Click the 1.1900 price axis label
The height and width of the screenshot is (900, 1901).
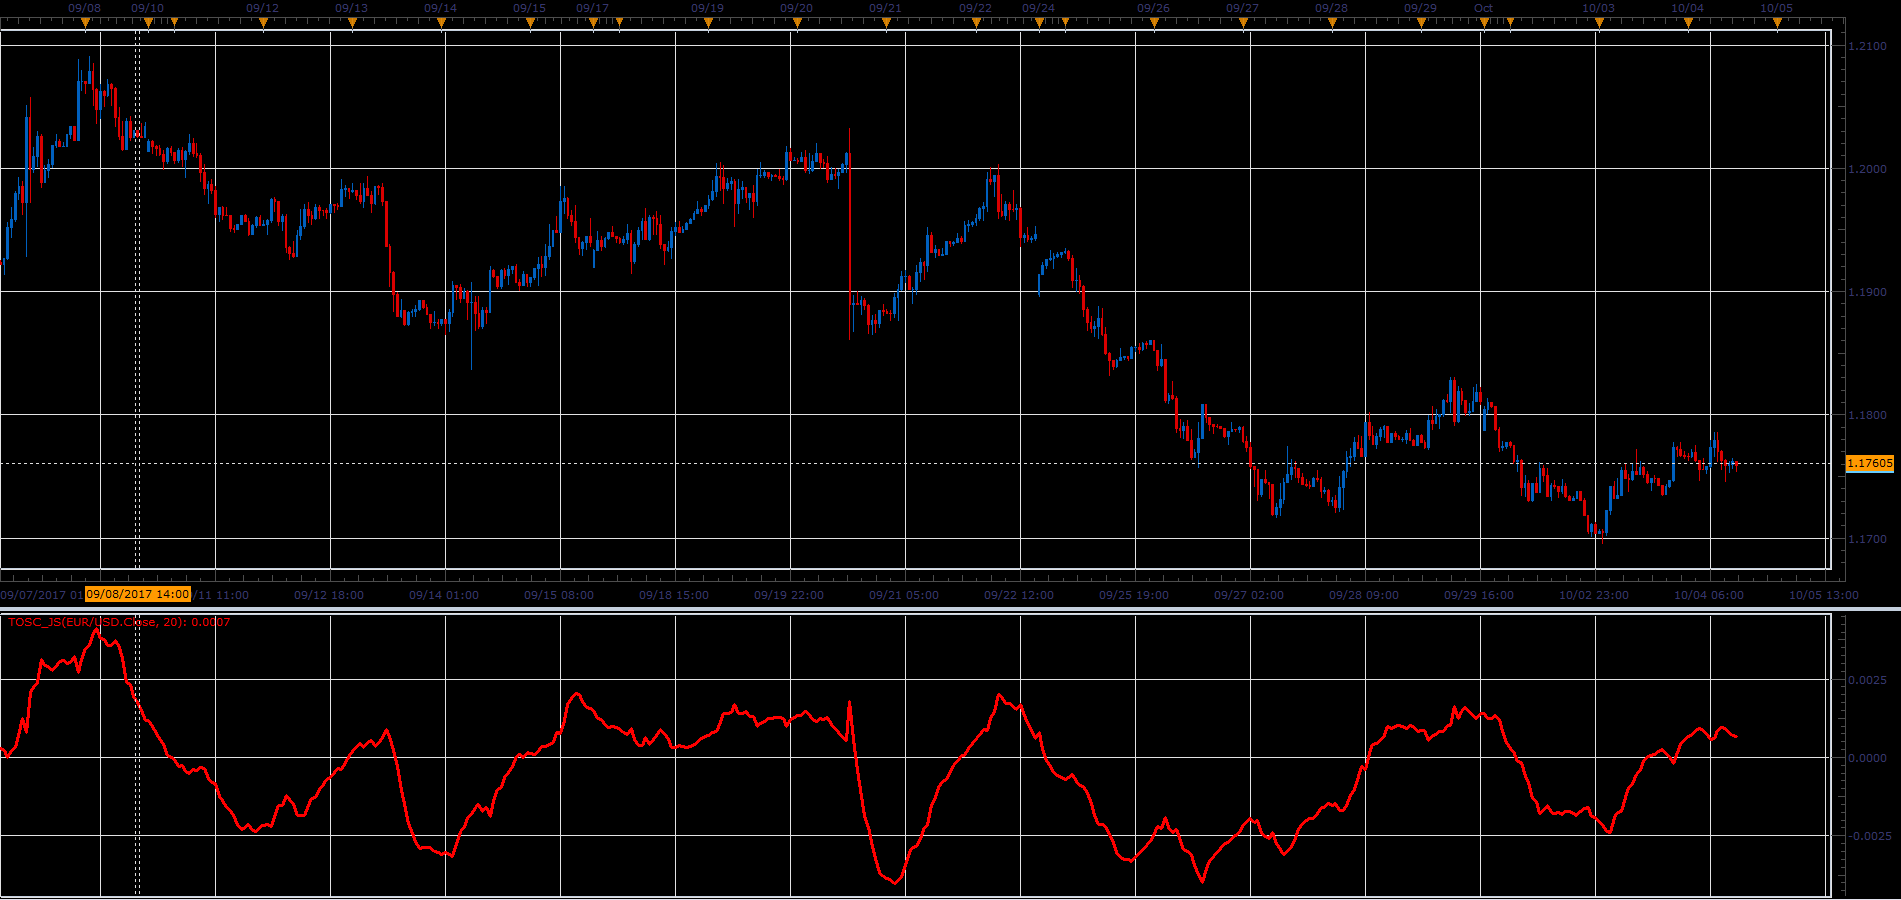pos(1868,292)
